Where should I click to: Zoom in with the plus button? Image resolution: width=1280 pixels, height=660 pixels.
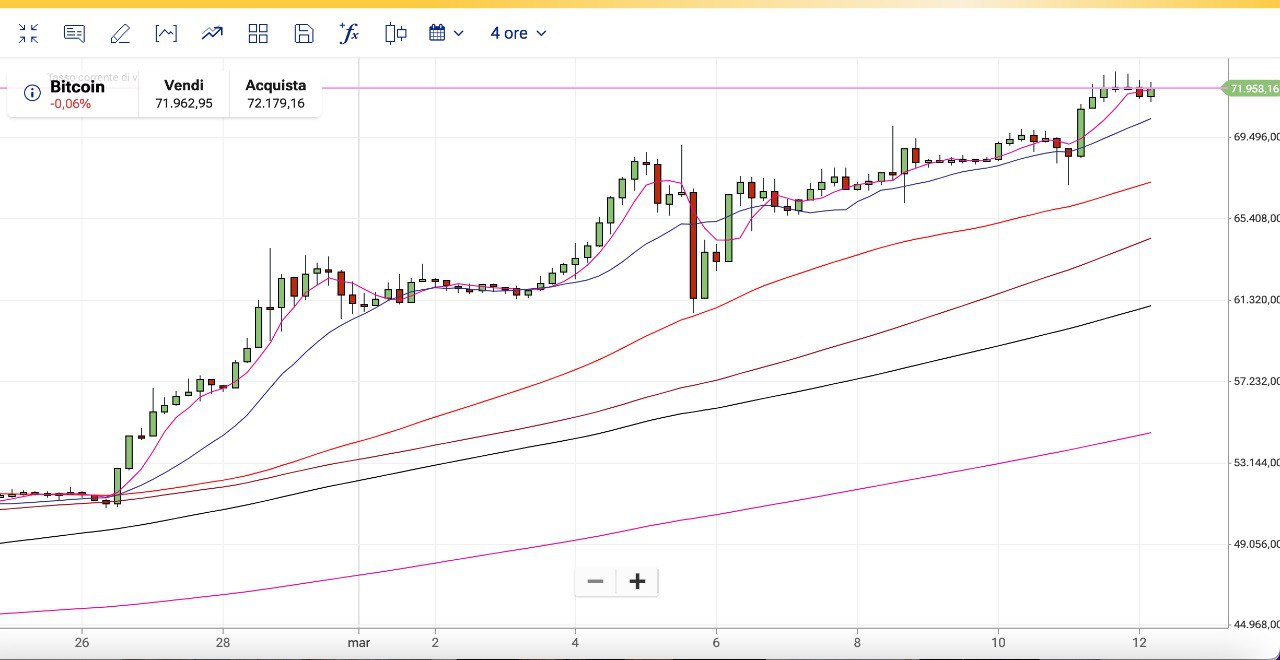(637, 581)
